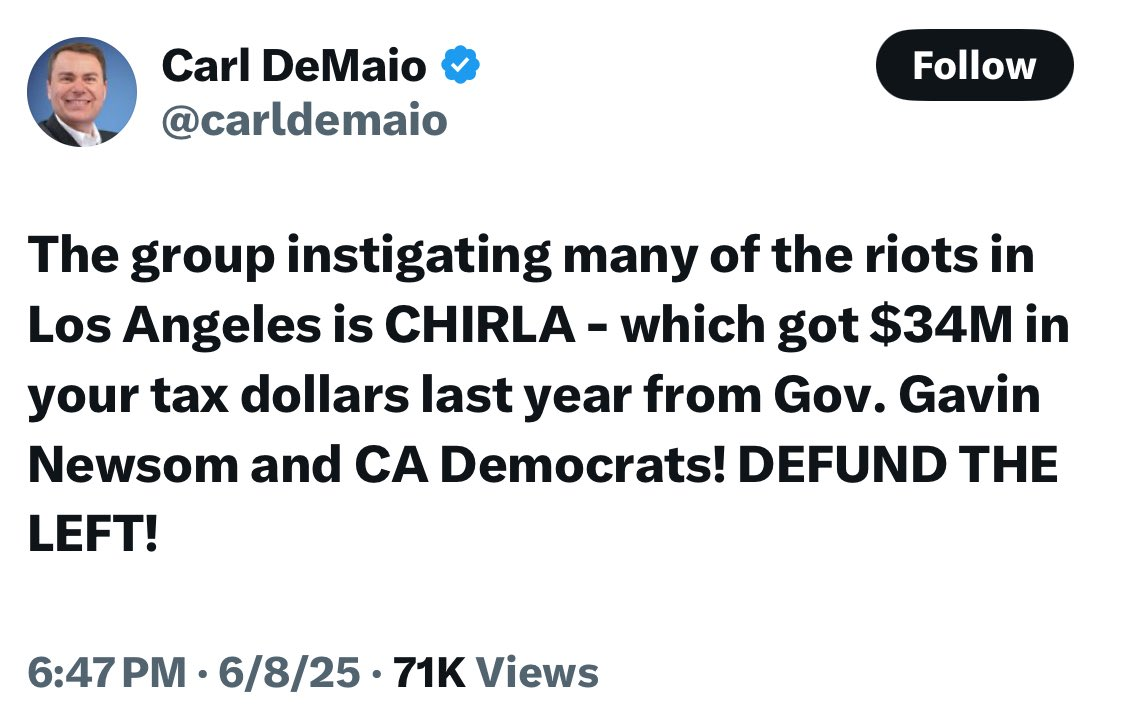Click "LEFT!" on the tweet's last line
The width and height of the screenshot is (1125, 725).
92,536
